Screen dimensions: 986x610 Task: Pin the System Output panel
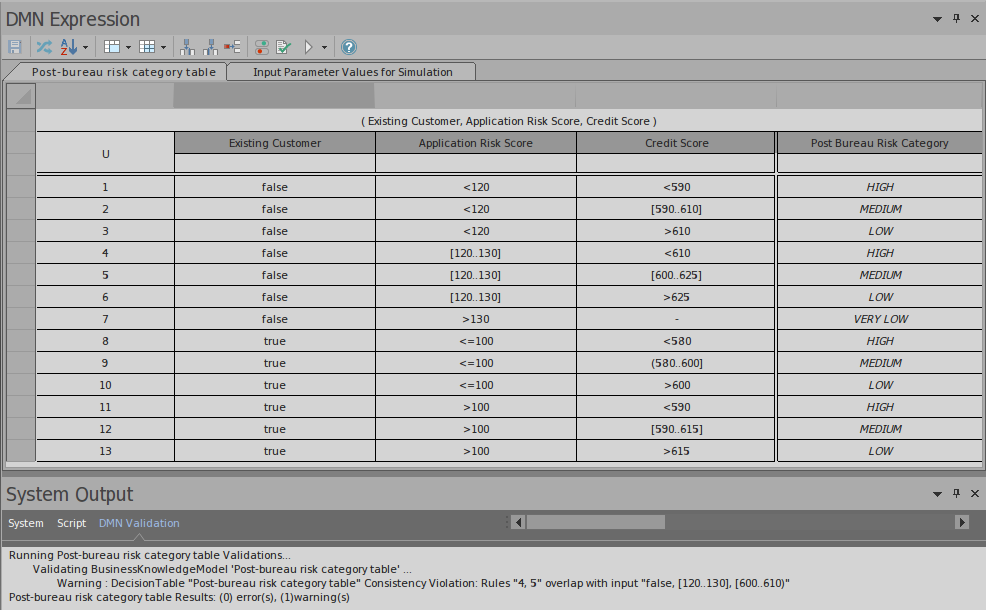tap(958, 493)
